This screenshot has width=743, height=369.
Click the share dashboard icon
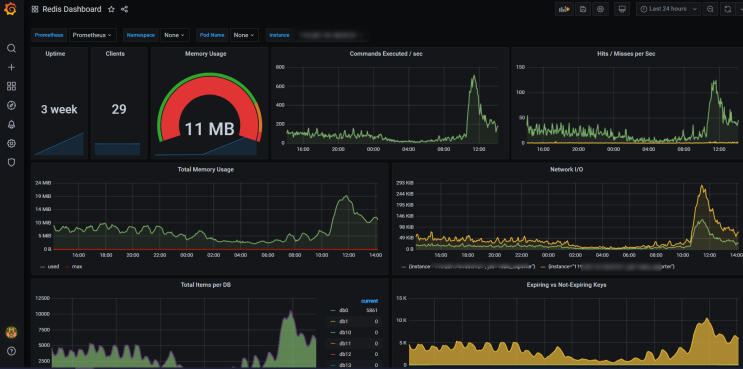tap(124, 9)
